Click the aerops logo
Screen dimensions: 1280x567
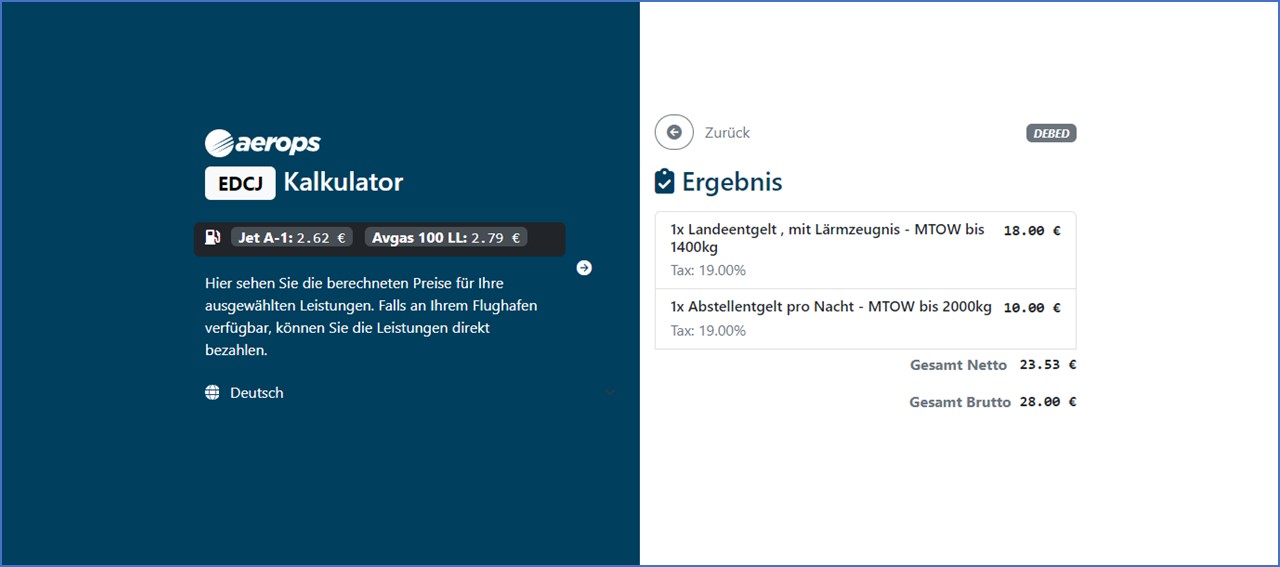click(x=263, y=143)
